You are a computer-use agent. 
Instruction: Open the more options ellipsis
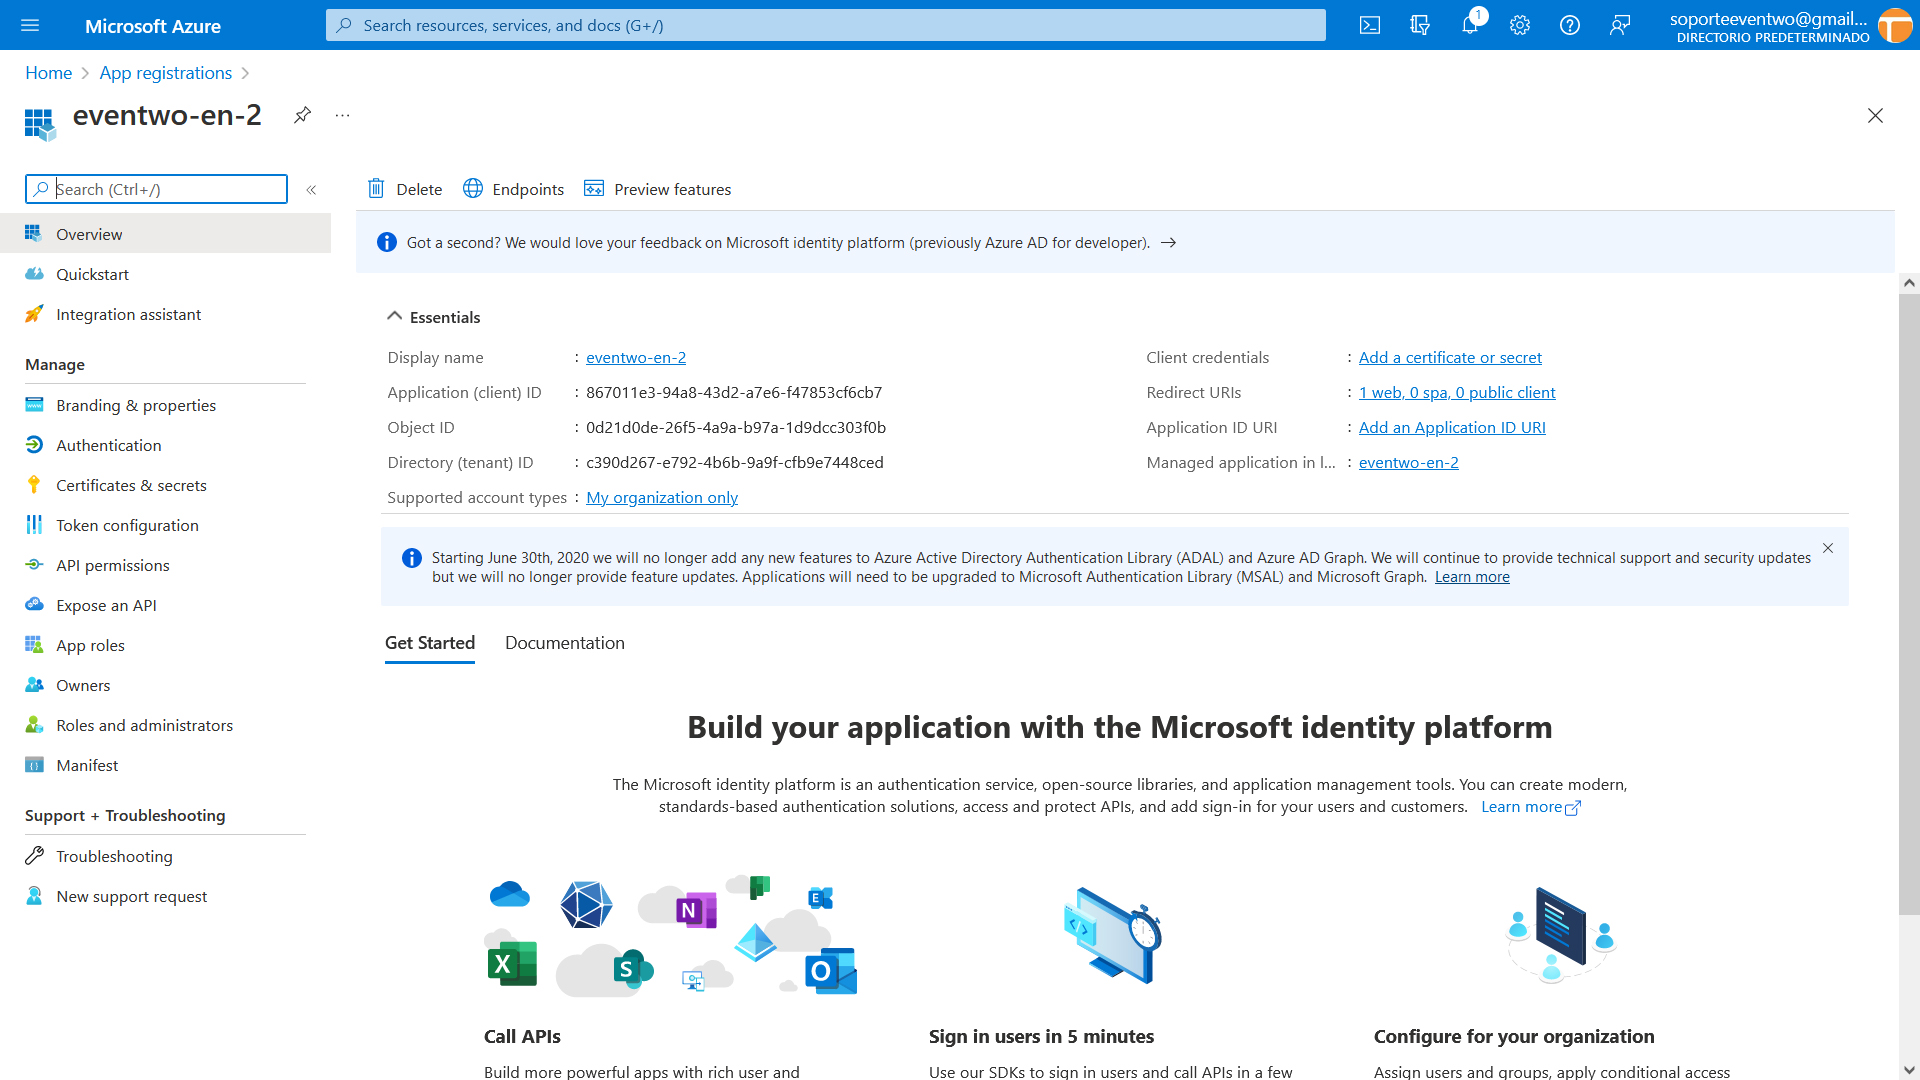tap(342, 115)
